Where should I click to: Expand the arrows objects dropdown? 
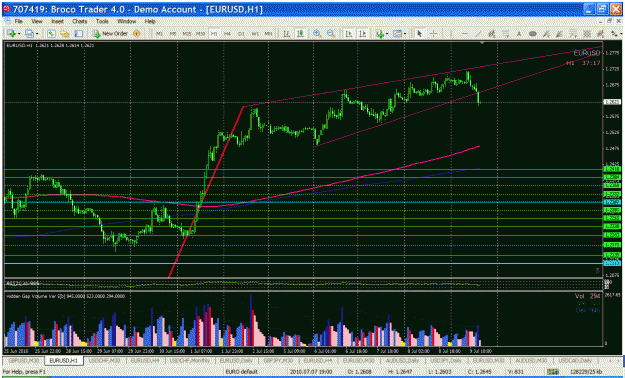[621, 34]
